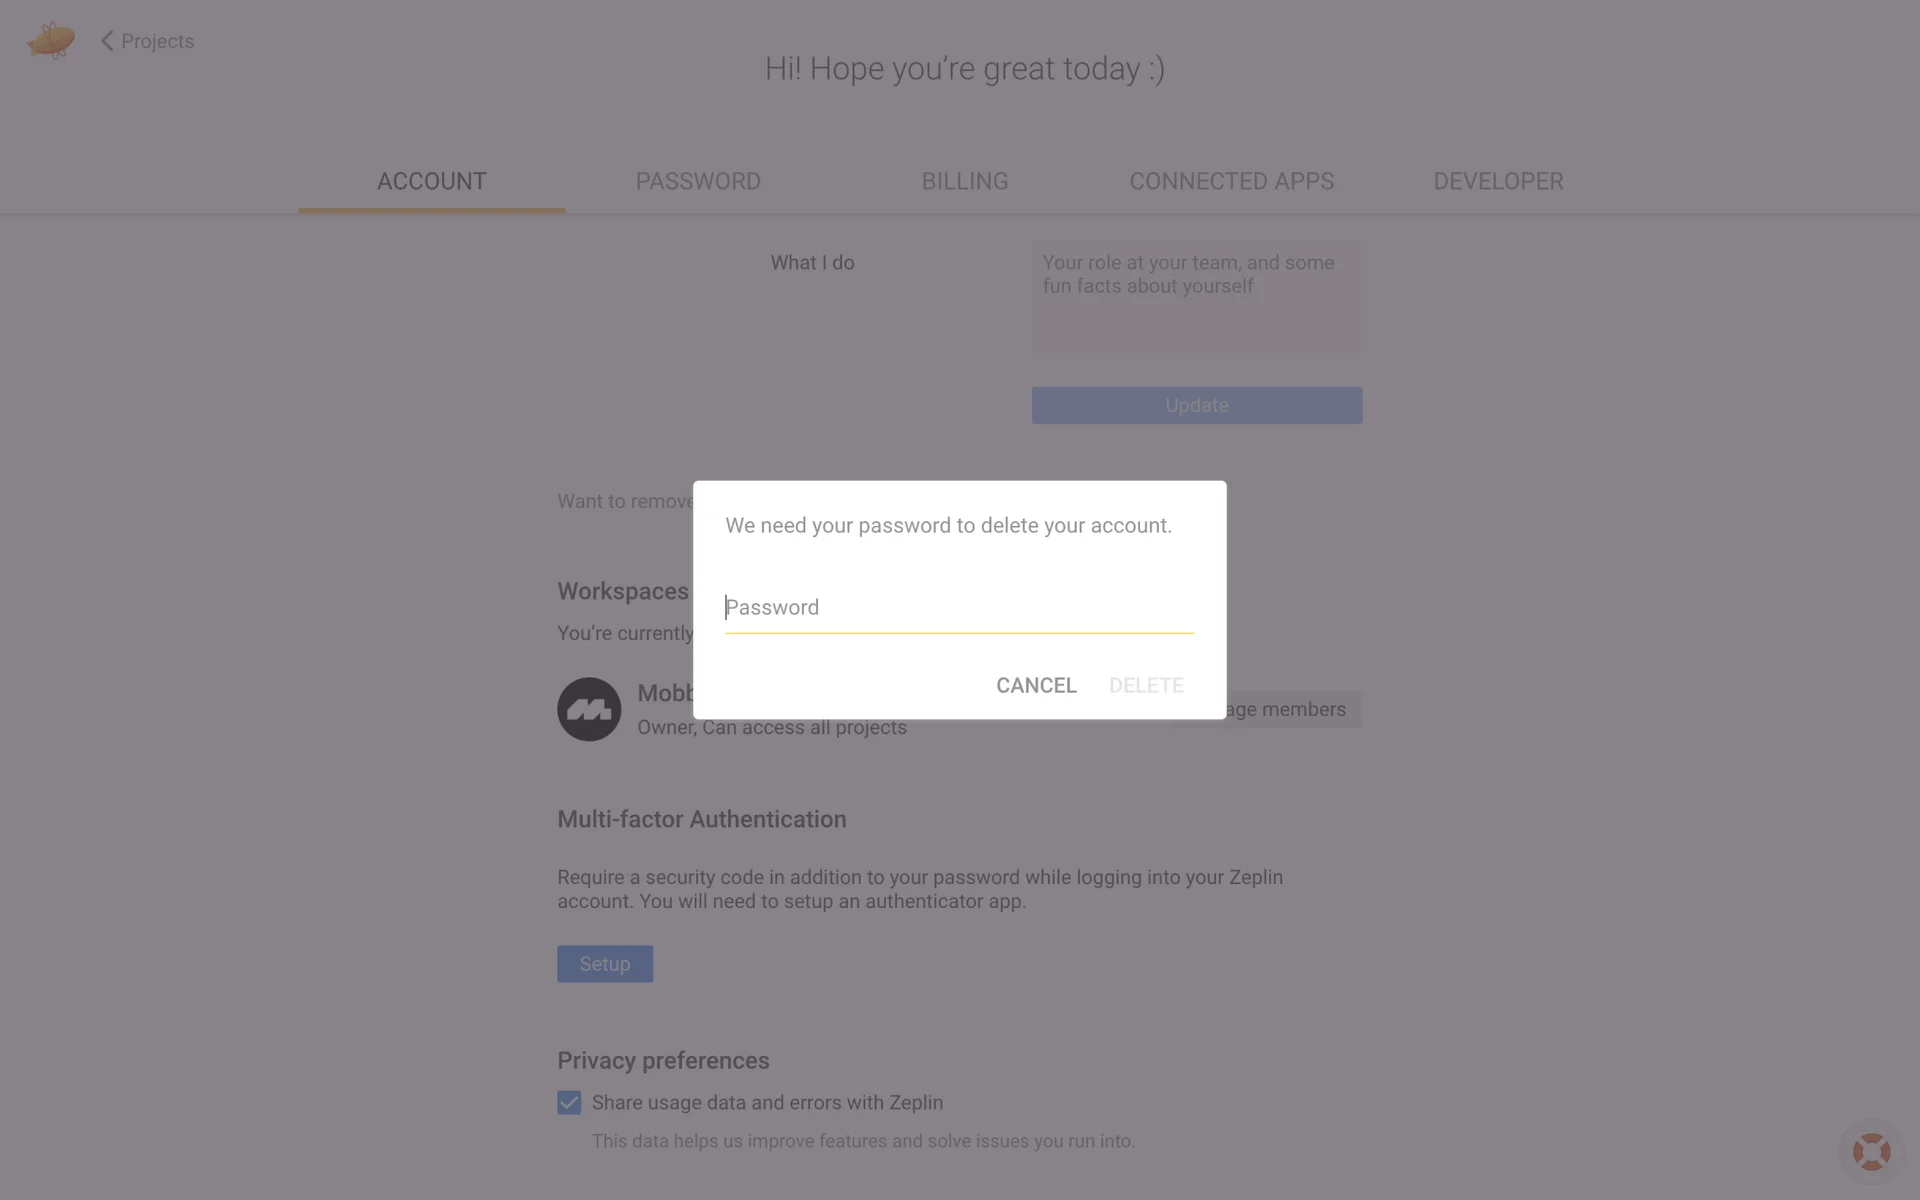Screen dimensions: 1920x1200
Task: Click the Update profile button
Action: pos(1196,405)
